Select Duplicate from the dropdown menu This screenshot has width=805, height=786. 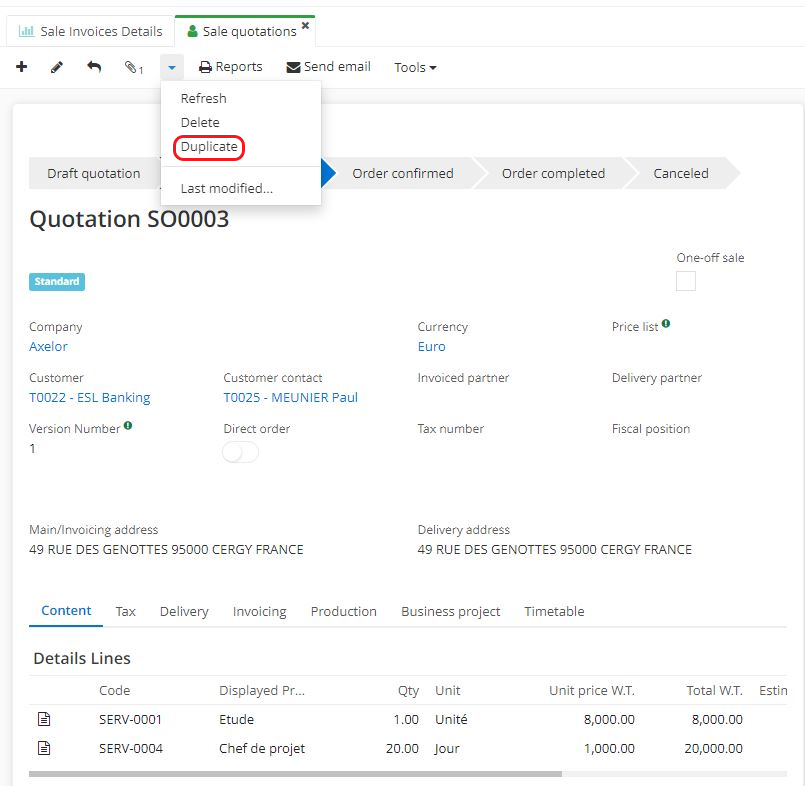(209, 147)
